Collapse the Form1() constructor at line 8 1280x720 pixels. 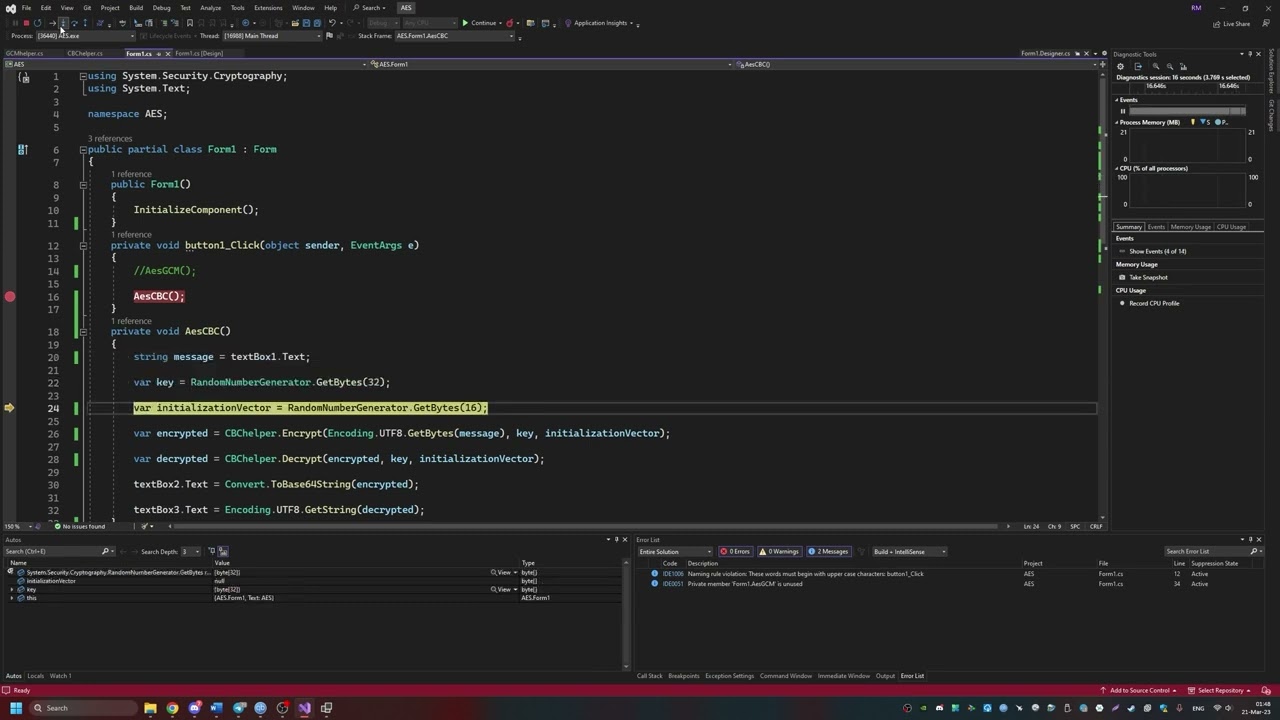tap(83, 185)
